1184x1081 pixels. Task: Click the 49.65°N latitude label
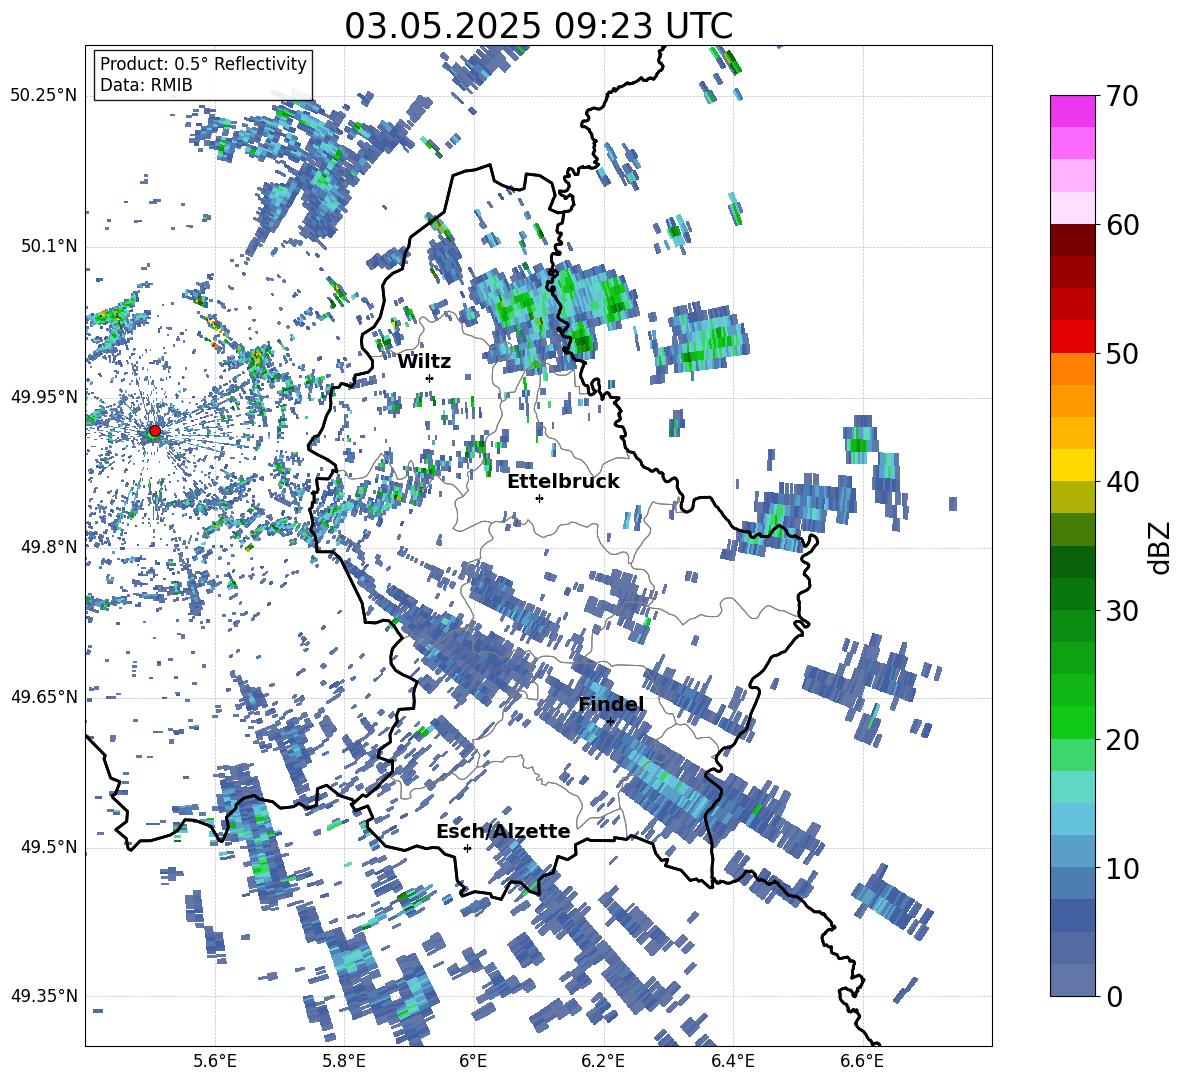(44, 697)
